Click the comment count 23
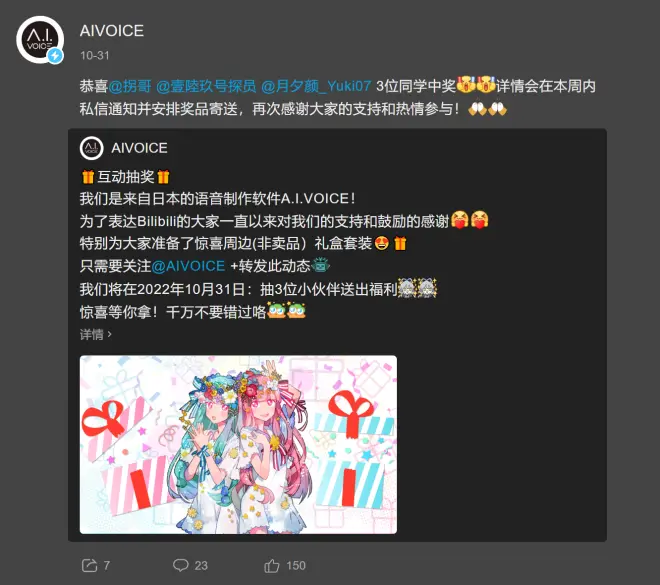Screen dimensions: 660x585 coord(201,566)
